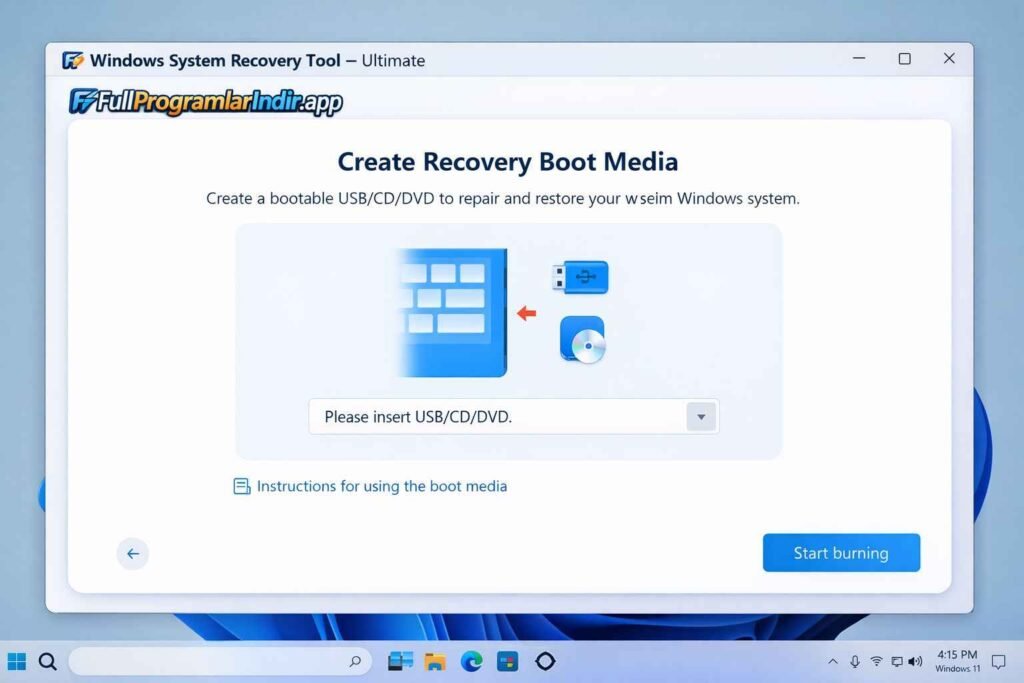Viewport: 1024px width, 683px height.
Task: Show hidden system tray icons chevron
Action: (833, 661)
